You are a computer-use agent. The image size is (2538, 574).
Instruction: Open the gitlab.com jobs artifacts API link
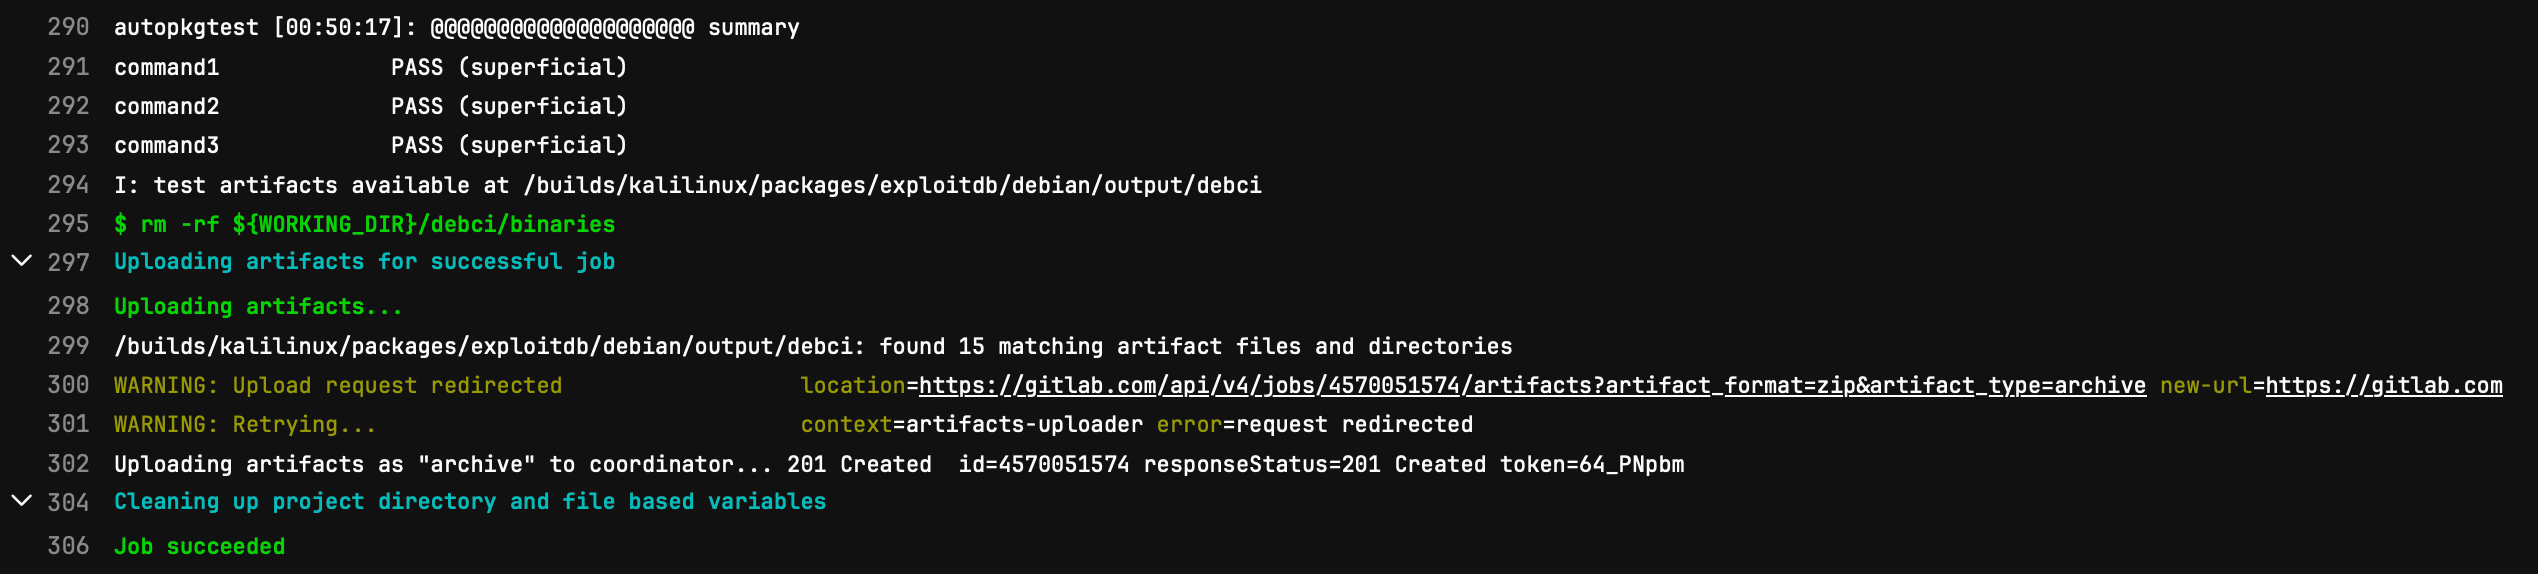[x=1532, y=386]
